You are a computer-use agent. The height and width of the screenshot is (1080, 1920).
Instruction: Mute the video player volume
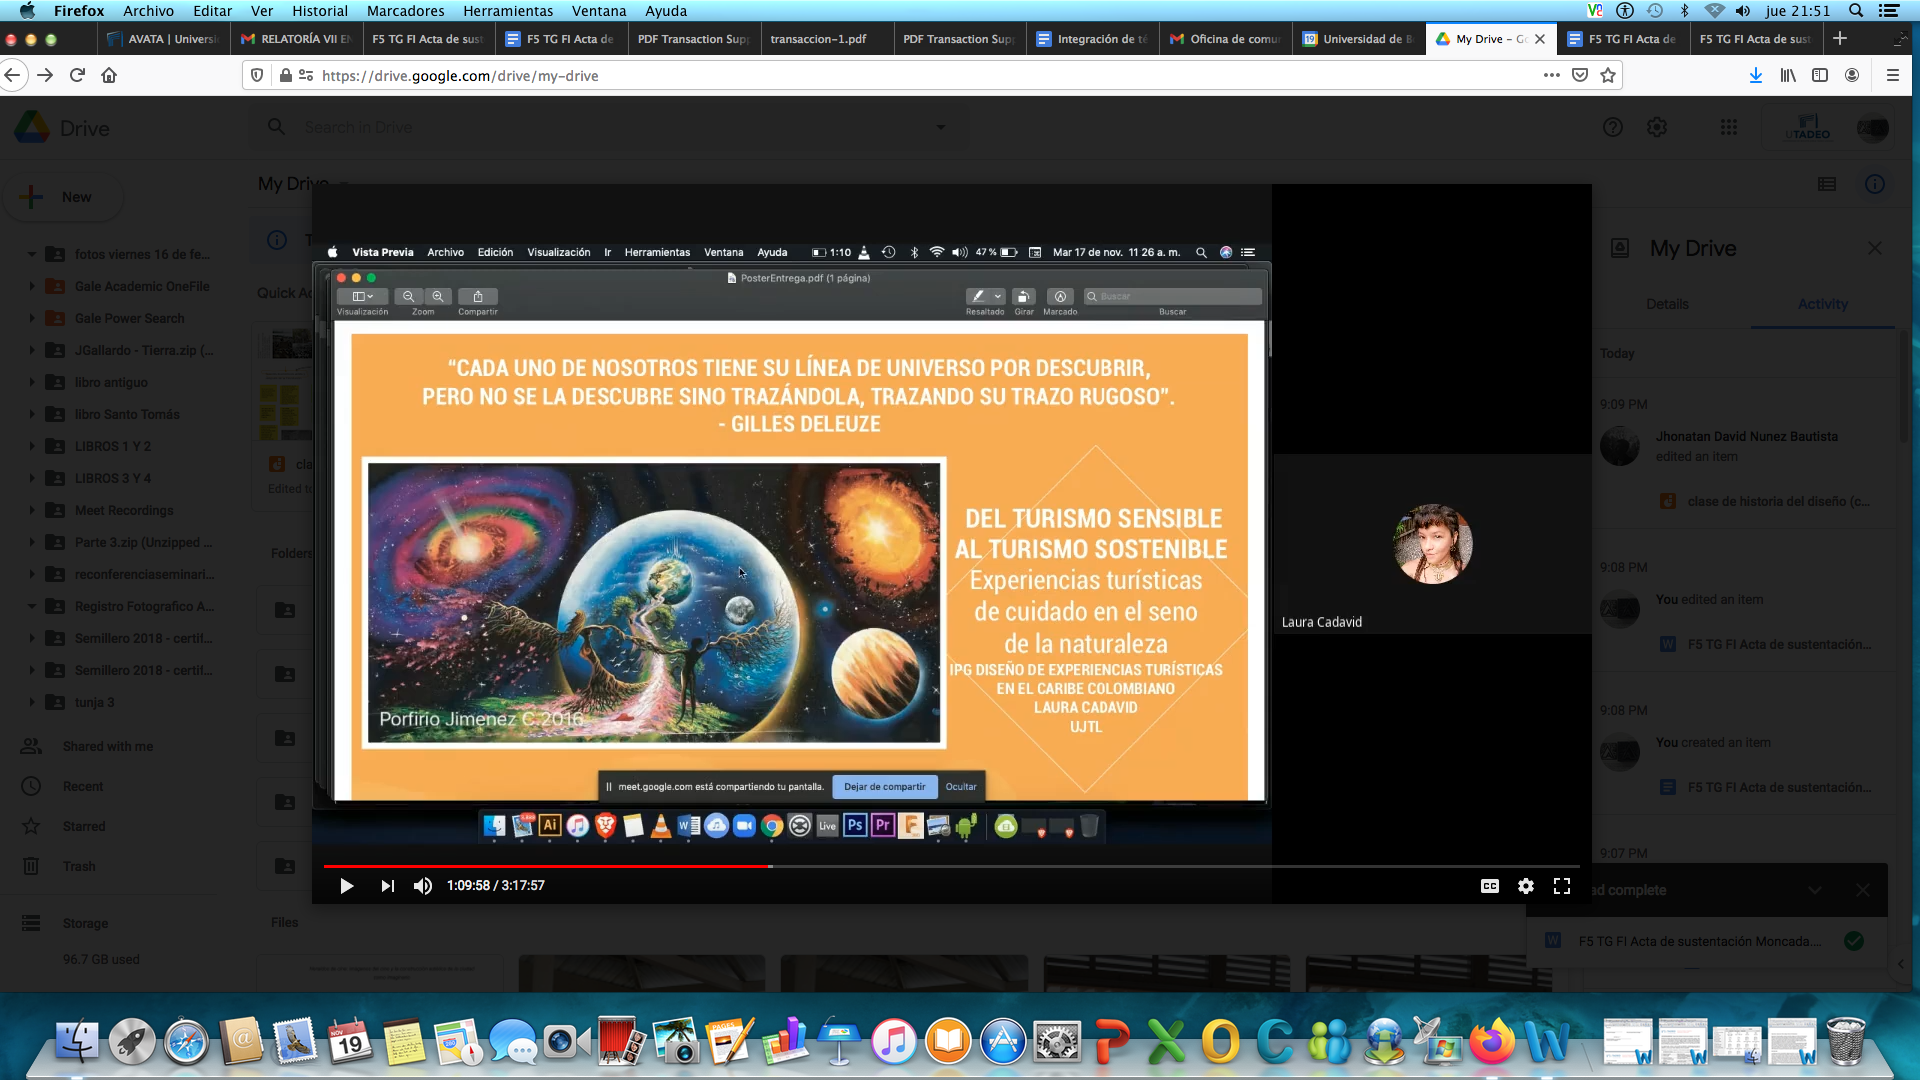(x=423, y=886)
